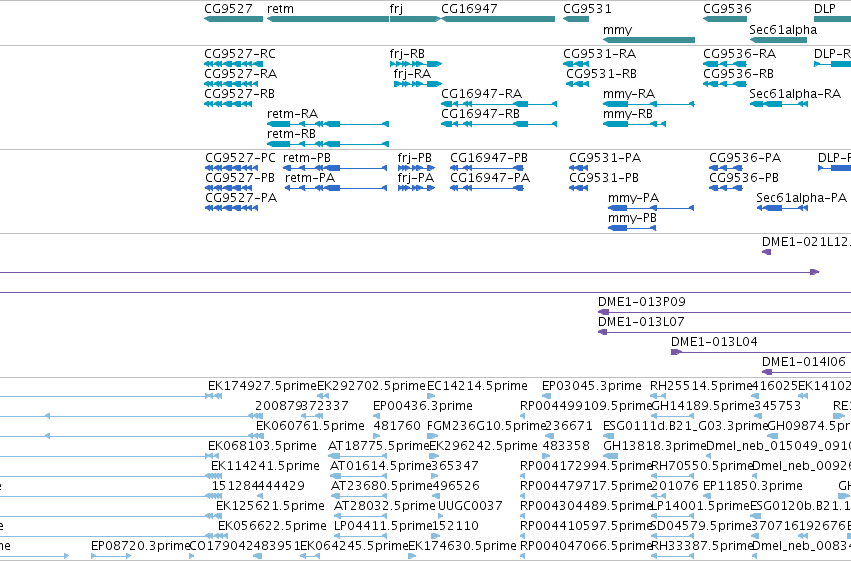The height and width of the screenshot is (561, 851).
Task: Click the retm-RA transcript glyph
Action: coord(328,124)
